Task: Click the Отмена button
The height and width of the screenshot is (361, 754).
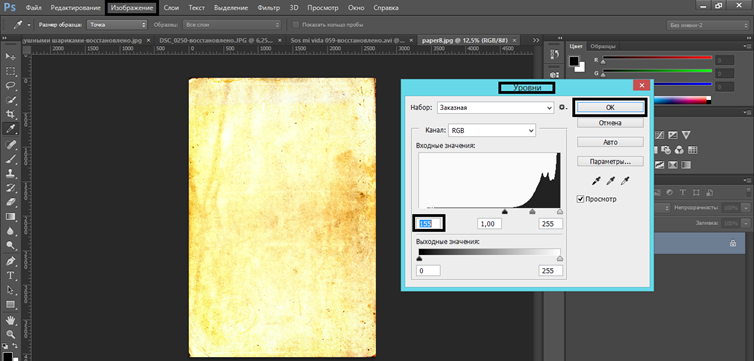Action: click(610, 123)
